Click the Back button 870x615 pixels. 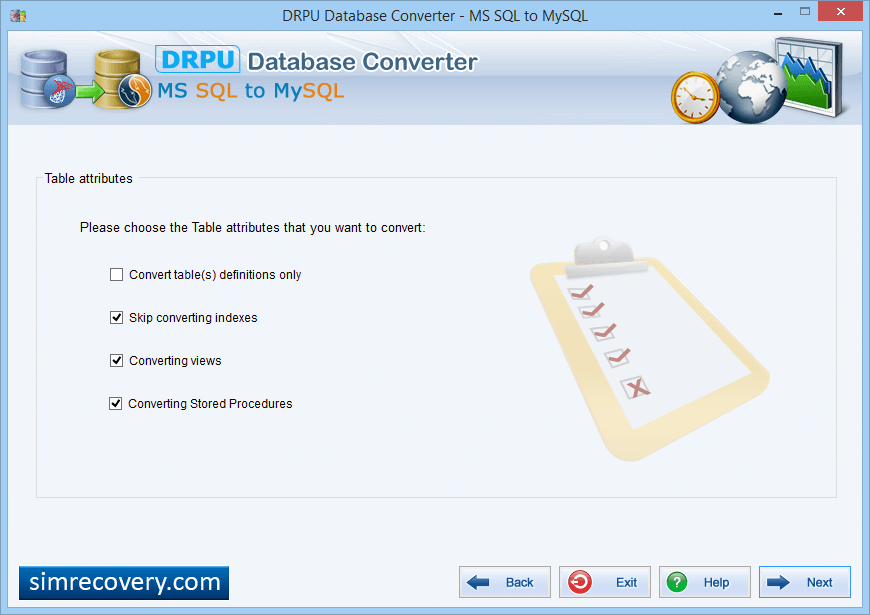[x=504, y=582]
